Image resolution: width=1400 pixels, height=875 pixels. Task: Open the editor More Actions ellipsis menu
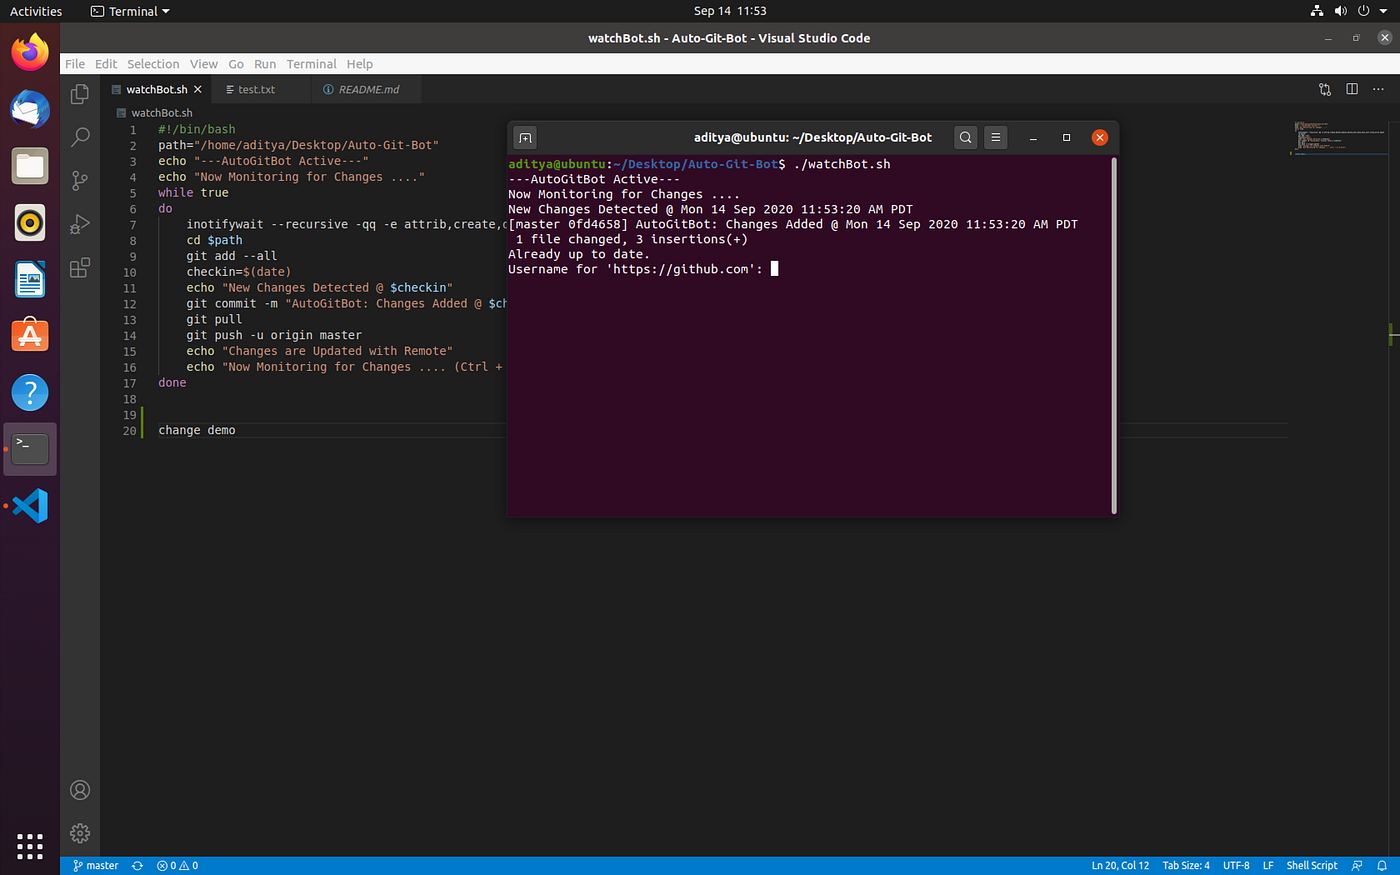click(1378, 89)
